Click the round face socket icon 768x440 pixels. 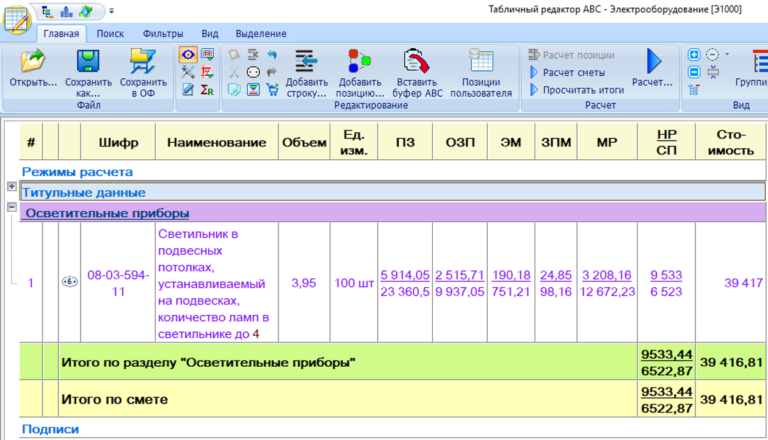coord(253,72)
